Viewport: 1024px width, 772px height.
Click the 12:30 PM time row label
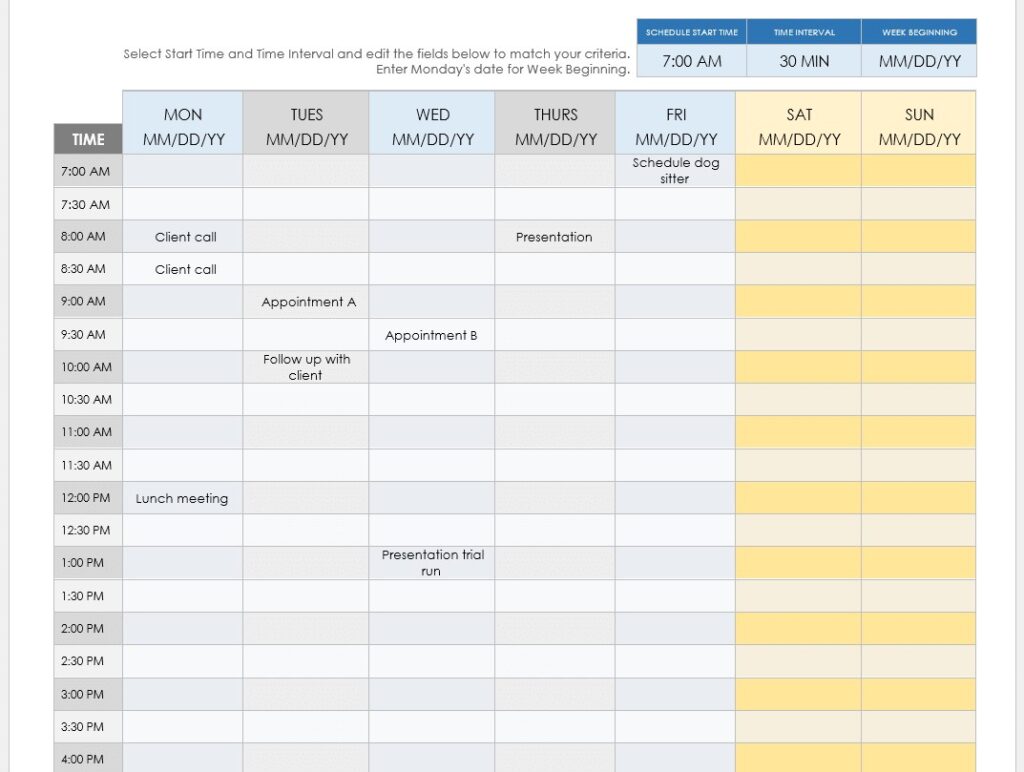coord(88,530)
